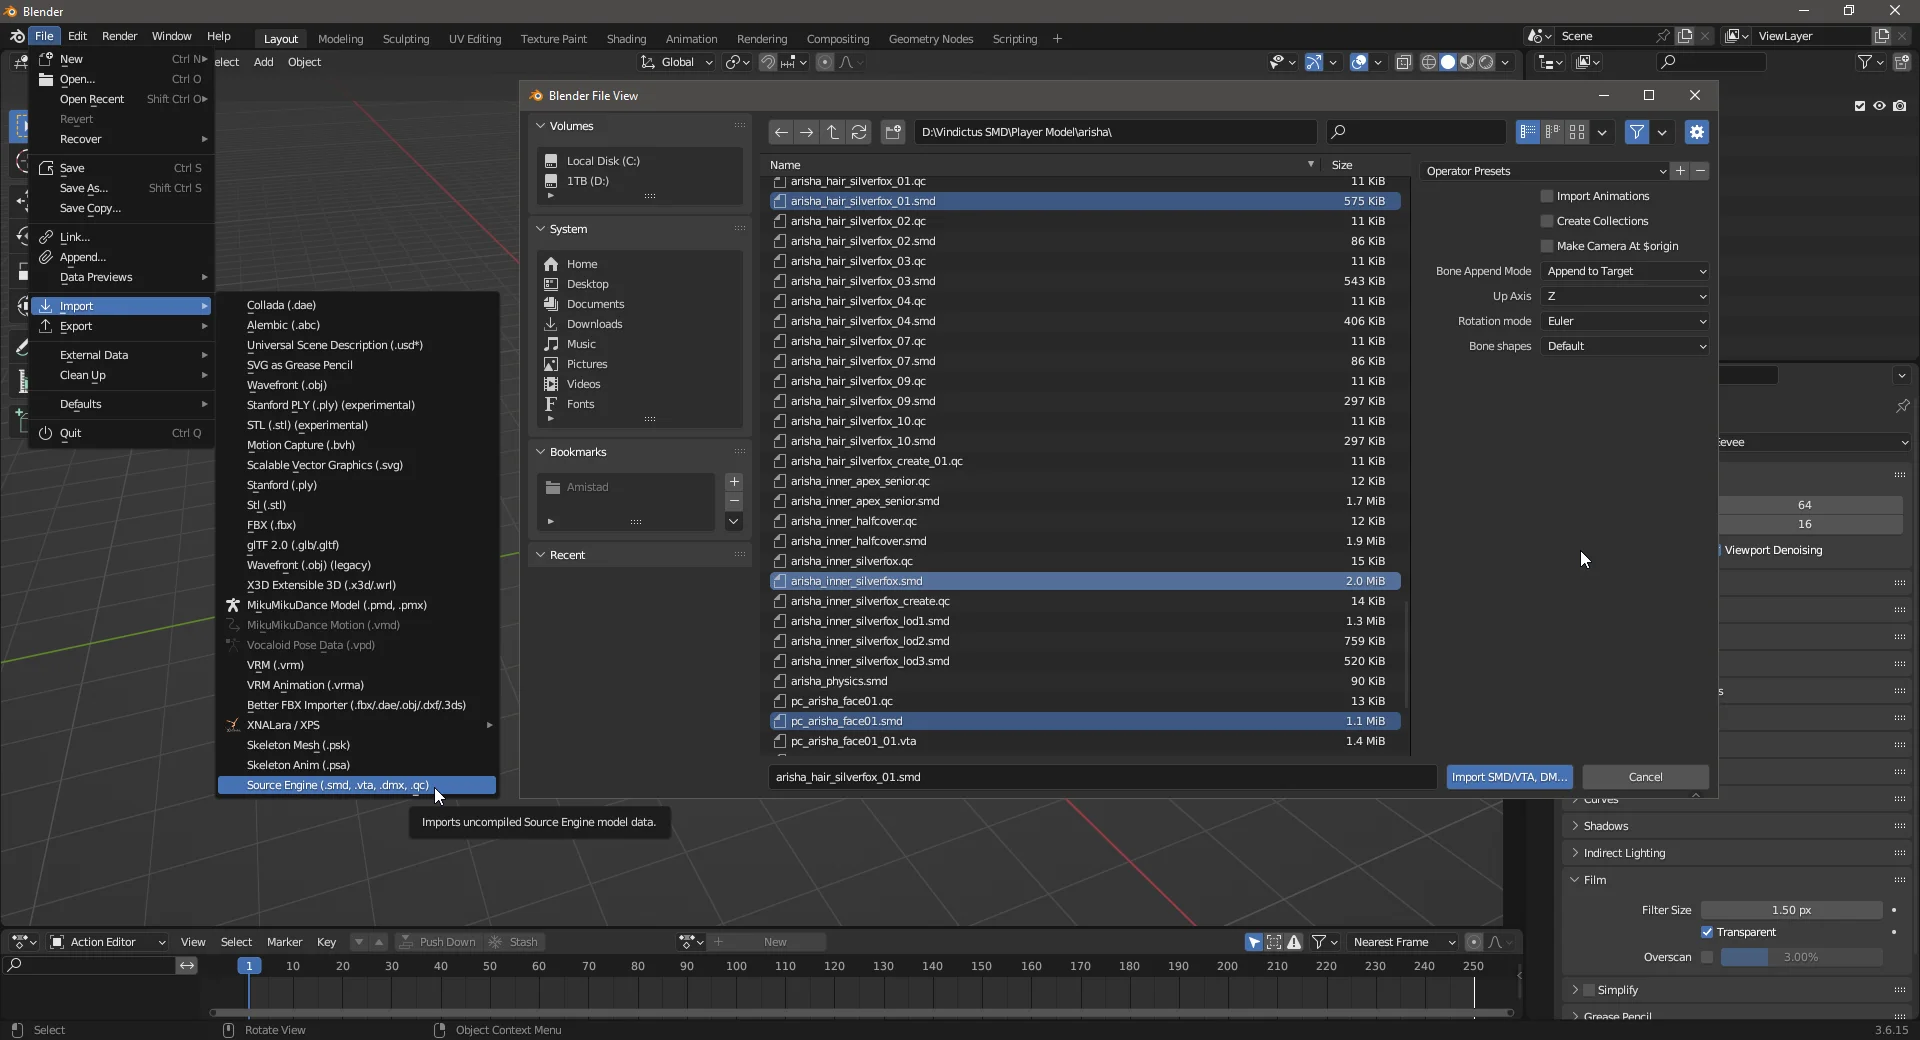Open Up Axis dropdown
The height and width of the screenshot is (1040, 1920).
click(x=1625, y=296)
